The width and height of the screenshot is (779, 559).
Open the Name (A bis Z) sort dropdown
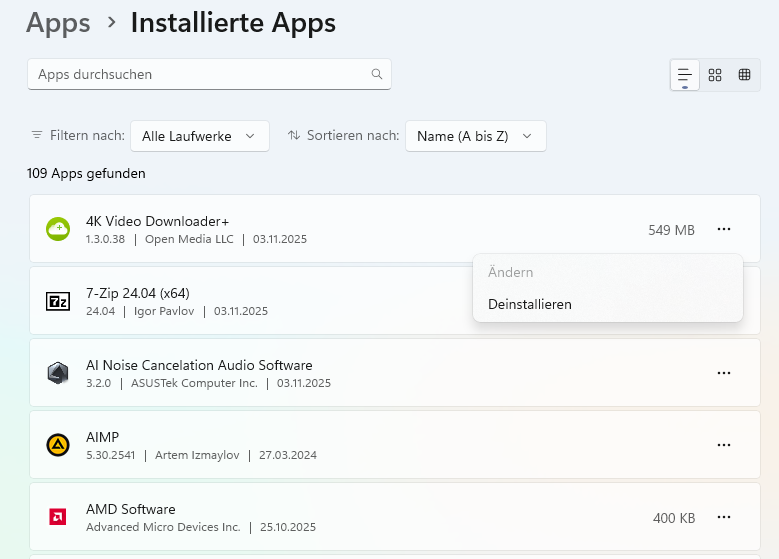475,136
